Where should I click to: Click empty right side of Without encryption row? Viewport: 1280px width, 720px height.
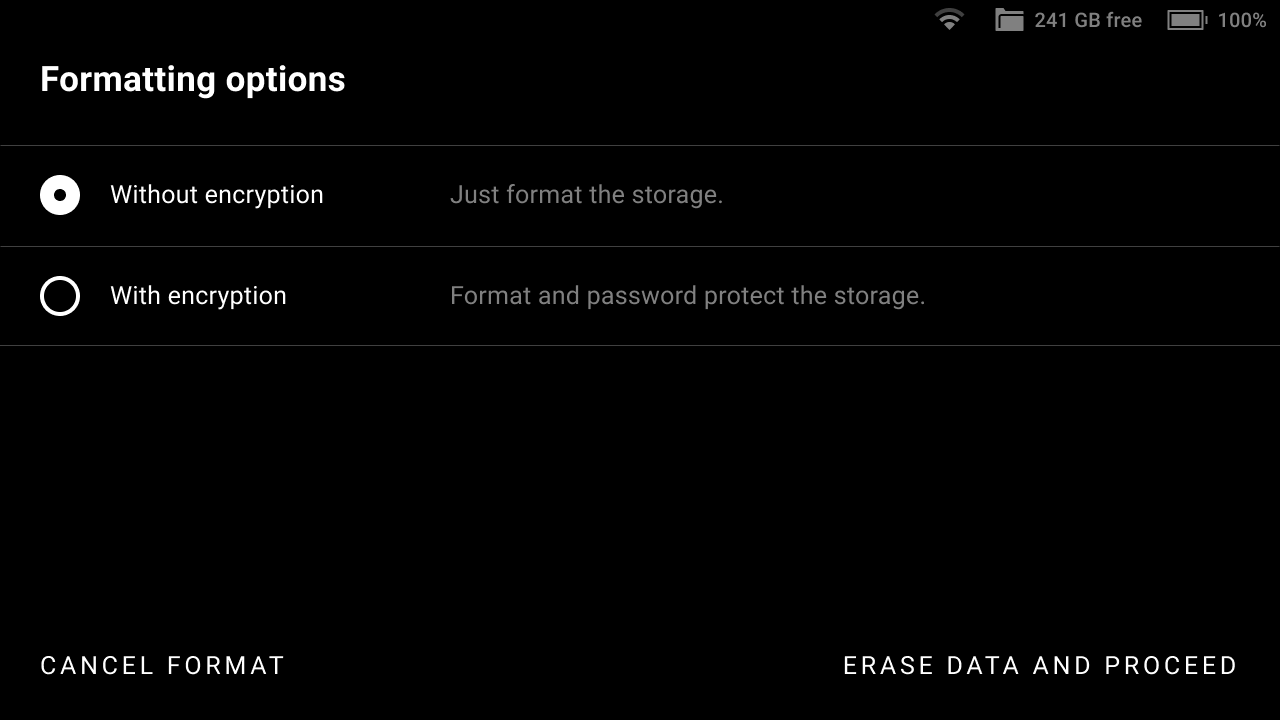coord(1050,195)
